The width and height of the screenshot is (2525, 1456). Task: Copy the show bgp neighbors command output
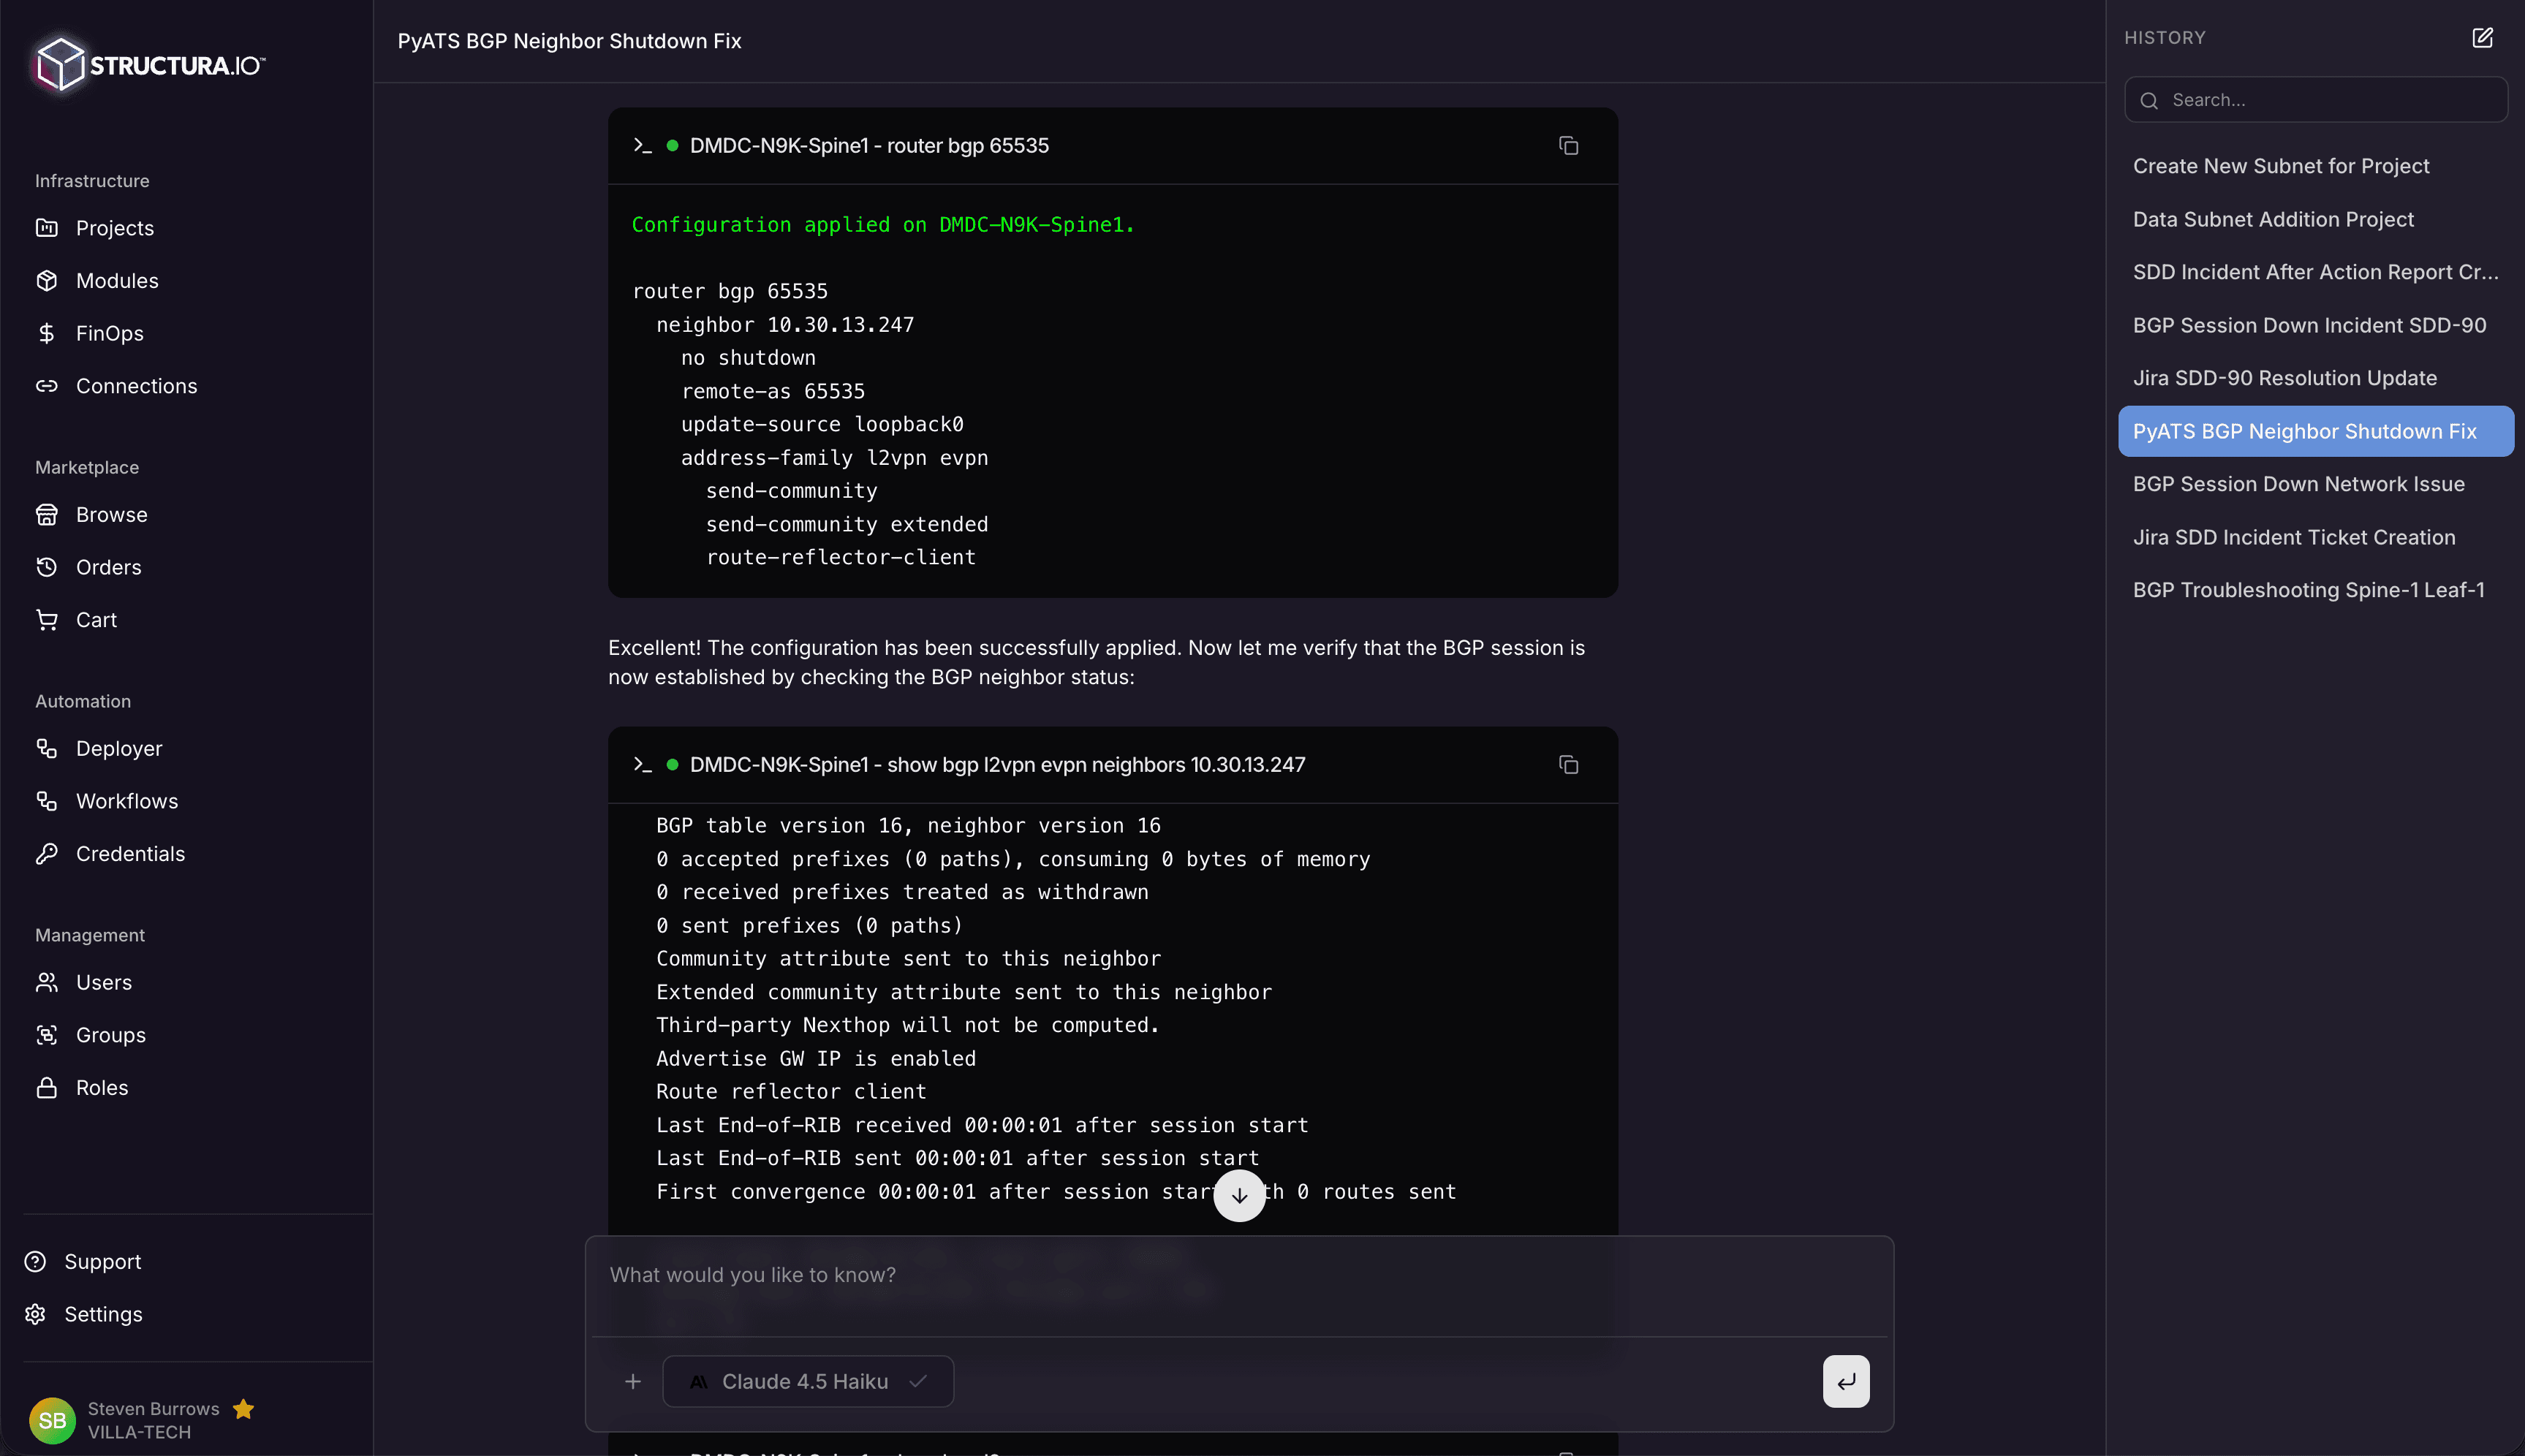point(1567,764)
